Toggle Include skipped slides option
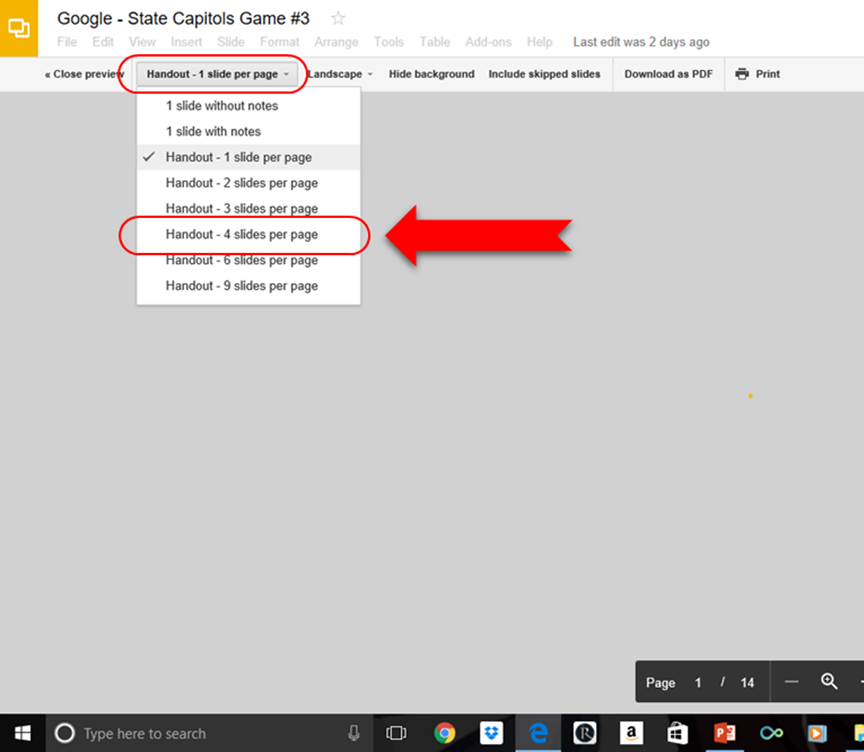This screenshot has width=864, height=752. coord(544,74)
